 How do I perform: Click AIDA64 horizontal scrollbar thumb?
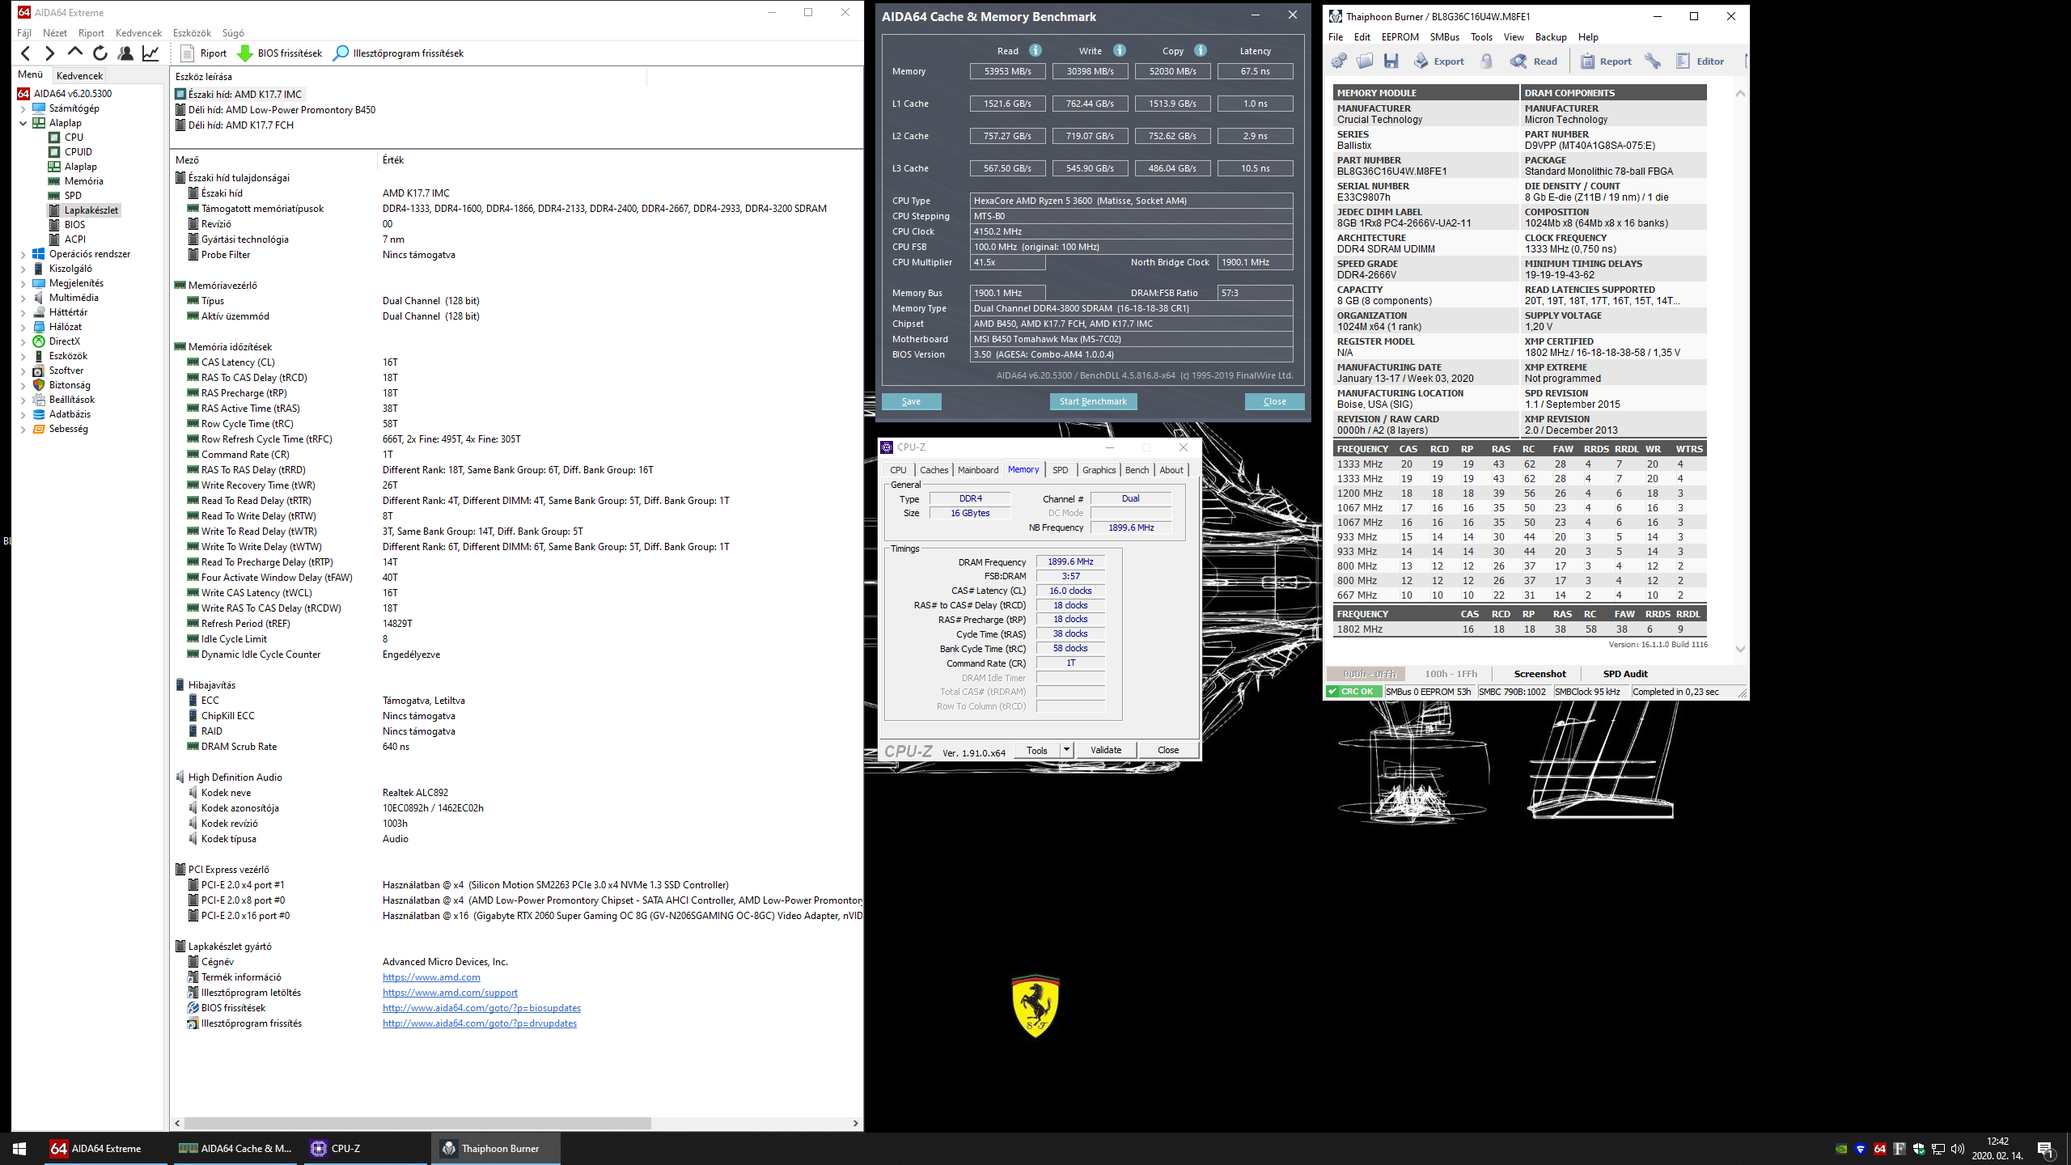[x=418, y=1123]
